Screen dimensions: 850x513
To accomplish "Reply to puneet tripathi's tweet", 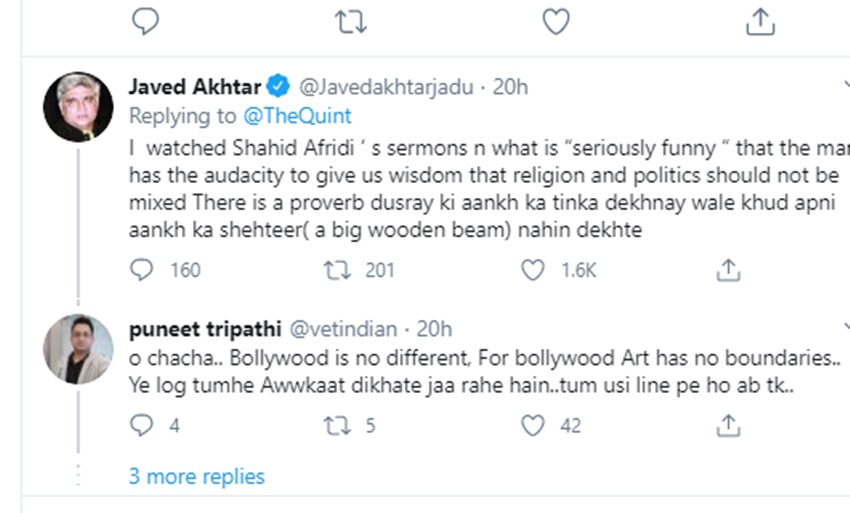I will (143, 426).
